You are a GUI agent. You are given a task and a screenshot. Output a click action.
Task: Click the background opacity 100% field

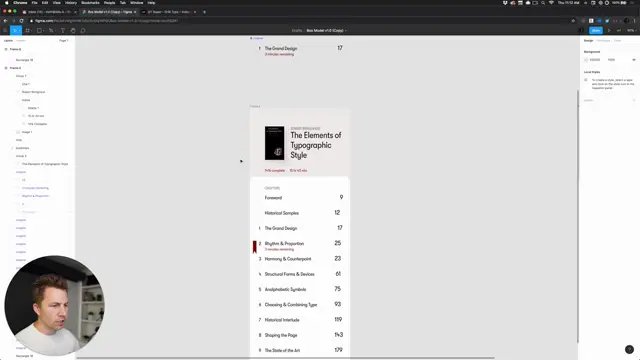coord(611,60)
